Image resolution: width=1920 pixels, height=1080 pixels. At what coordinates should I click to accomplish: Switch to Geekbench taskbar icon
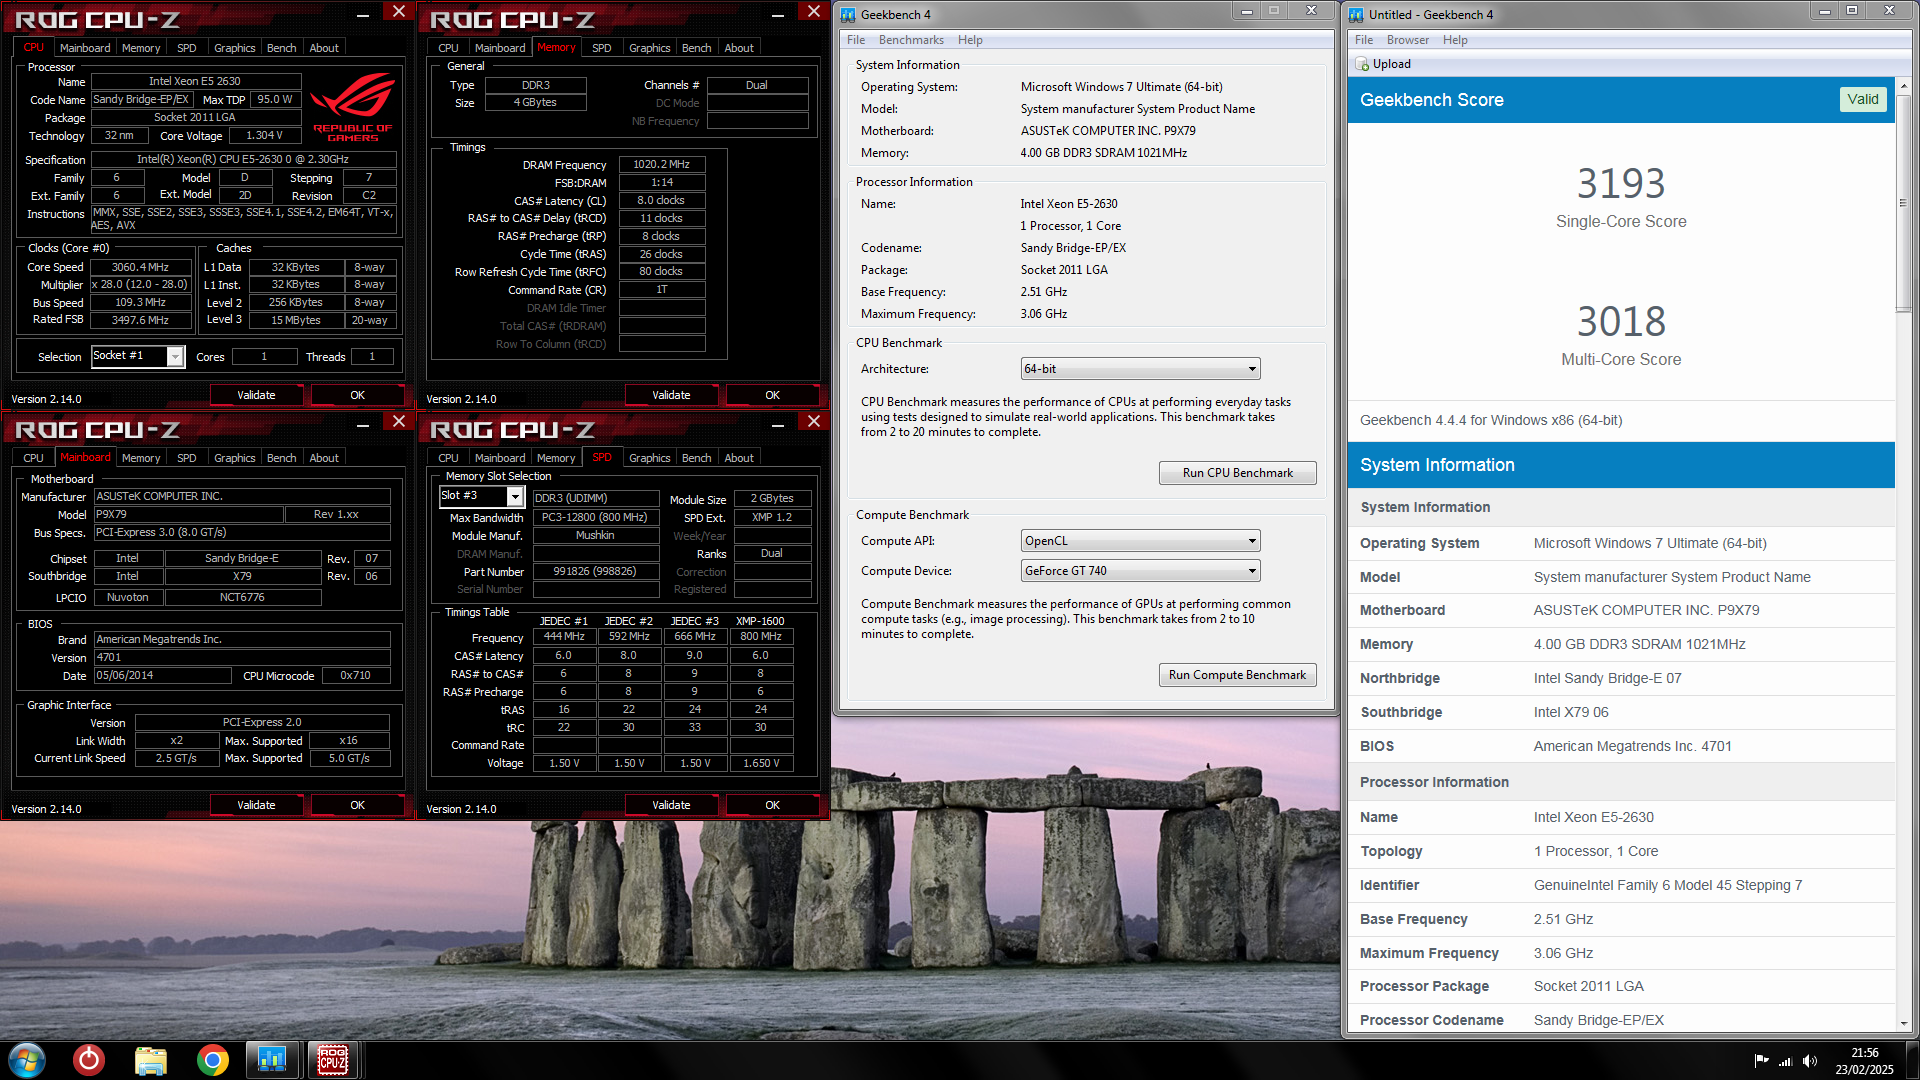[x=272, y=1060]
